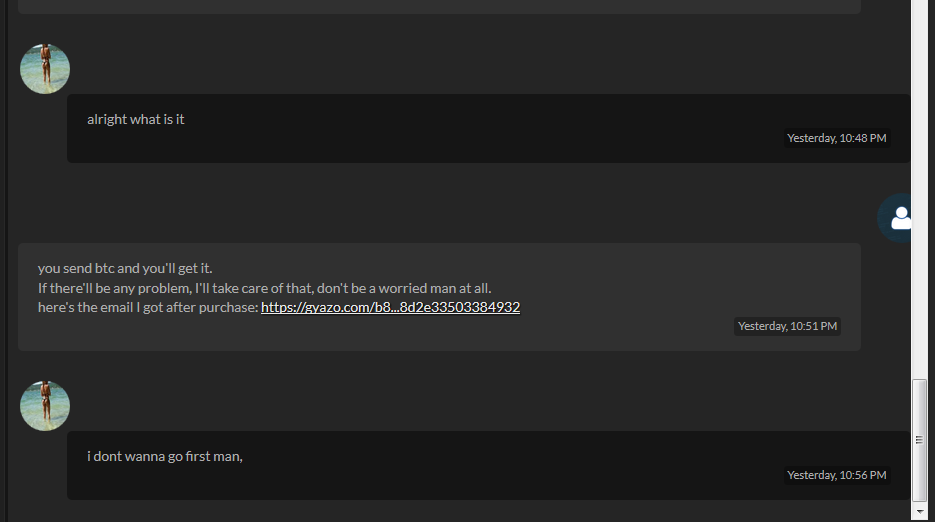
Task: Click the scrollbar down arrow
Action: (919, 512)
